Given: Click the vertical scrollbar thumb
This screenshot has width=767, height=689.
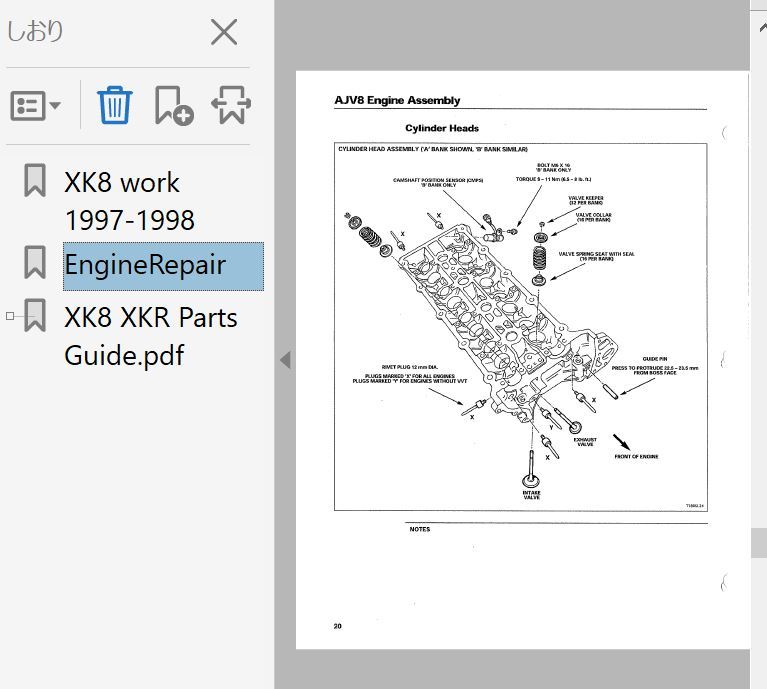Looking at the screenshot, I should (x=759, y=543).
